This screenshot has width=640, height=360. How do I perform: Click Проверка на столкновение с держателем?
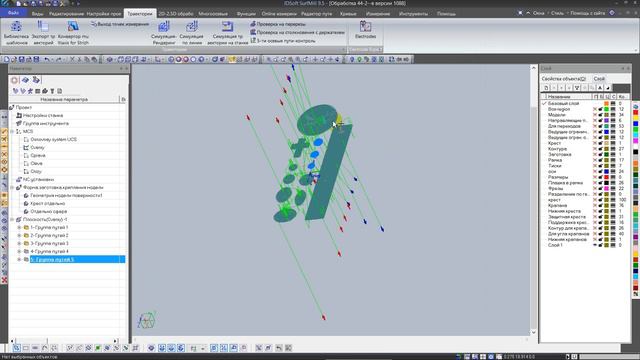click(297, 32)
